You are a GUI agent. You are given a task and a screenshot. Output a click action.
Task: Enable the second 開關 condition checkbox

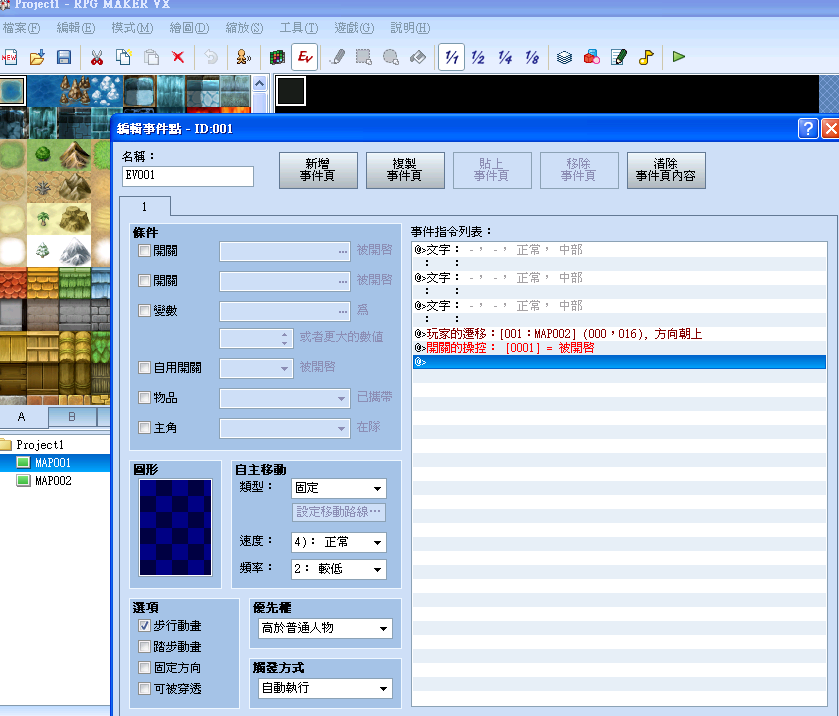[144, 280]
